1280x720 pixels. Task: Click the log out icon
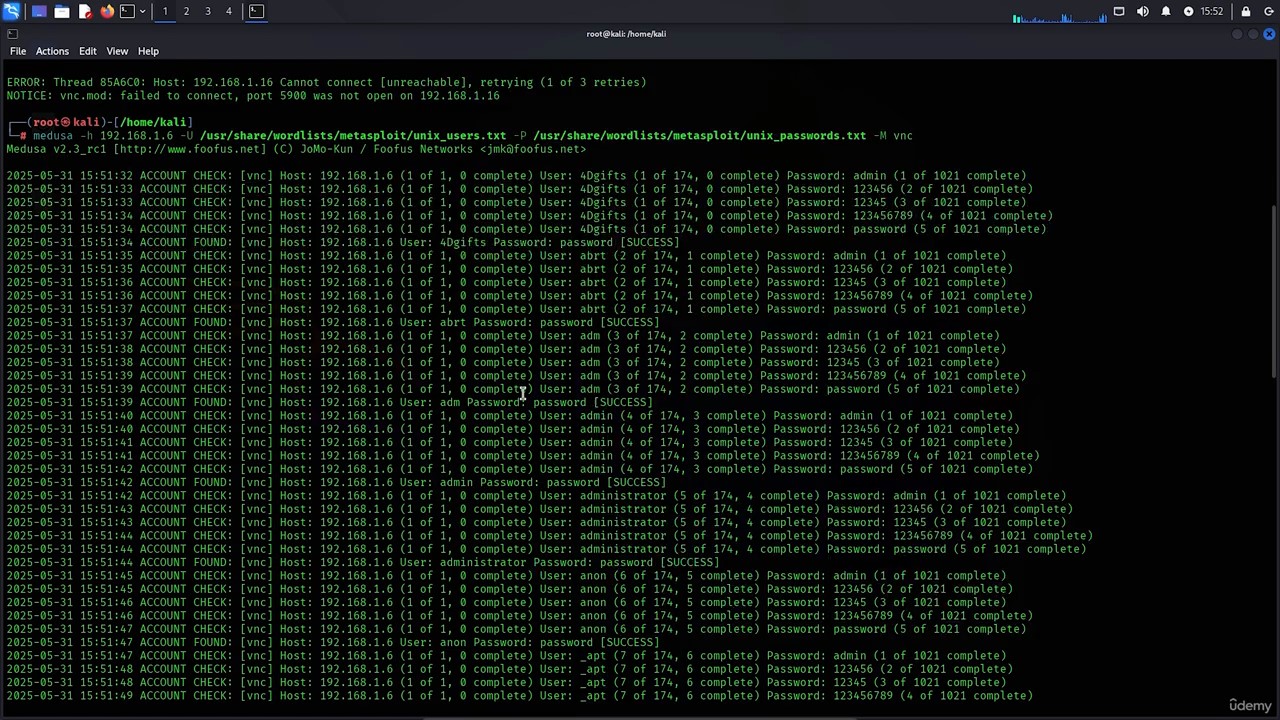click(1269, 11)
